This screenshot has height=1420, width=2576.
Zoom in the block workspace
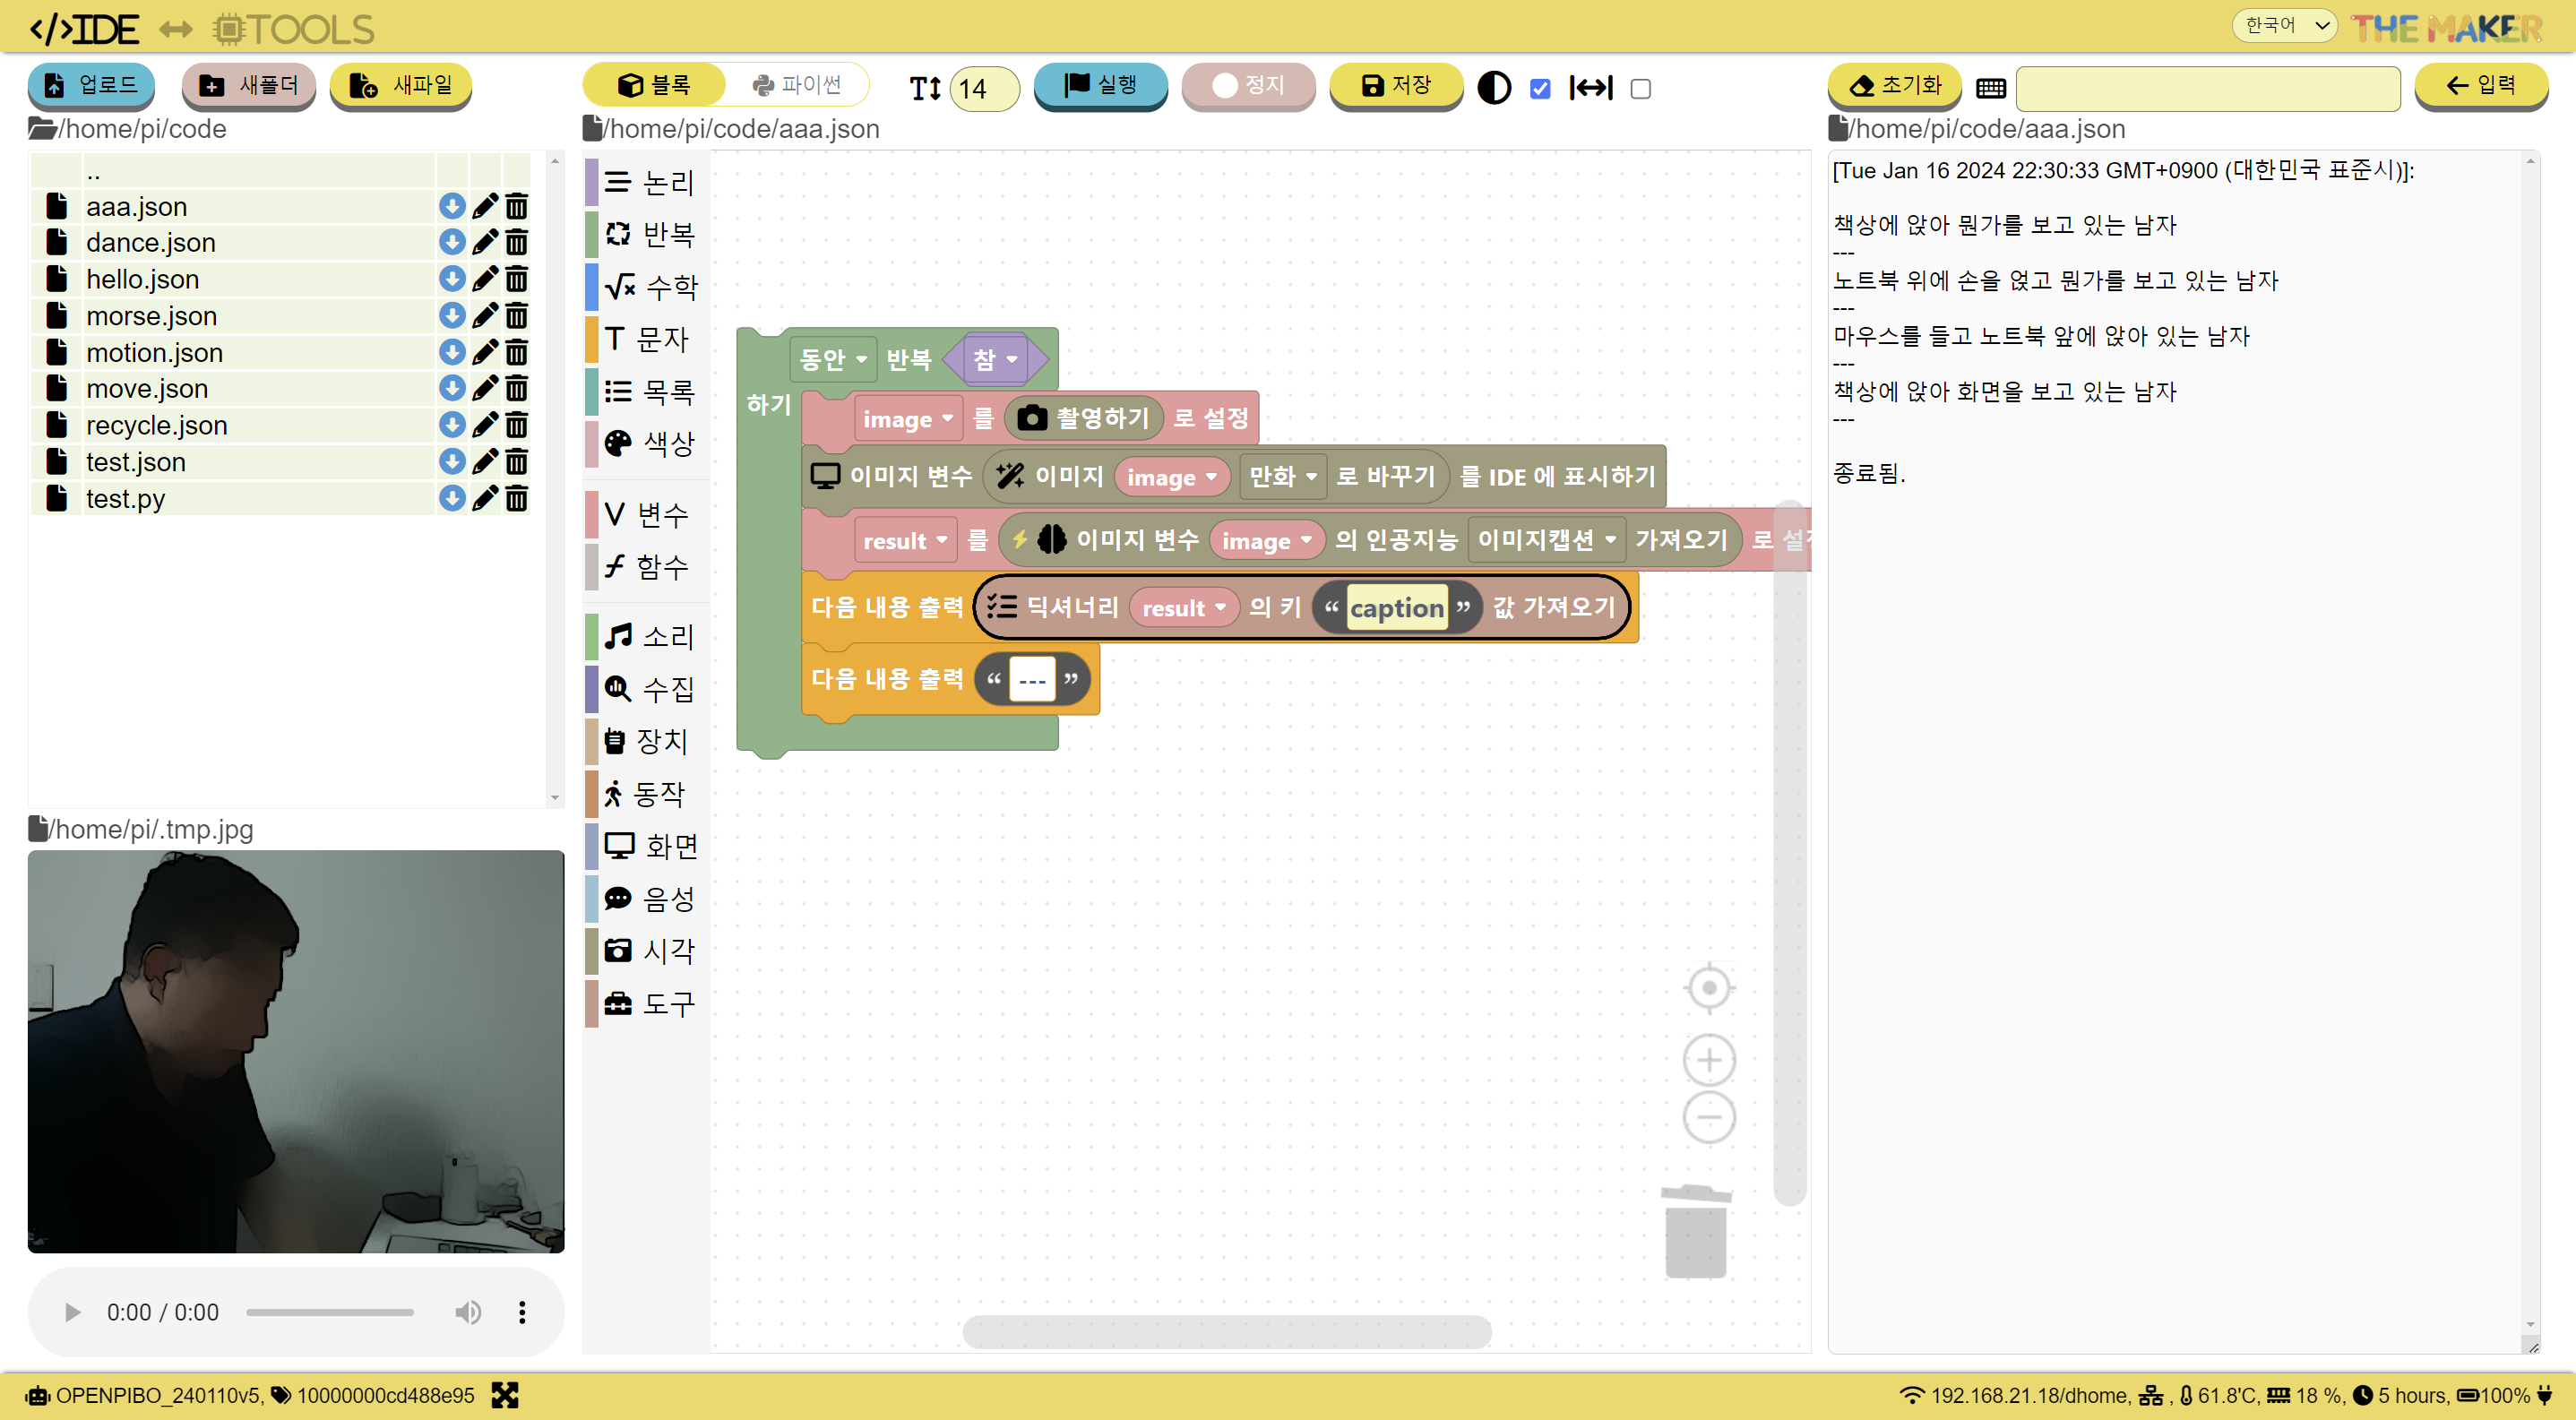point(1708,1060)
